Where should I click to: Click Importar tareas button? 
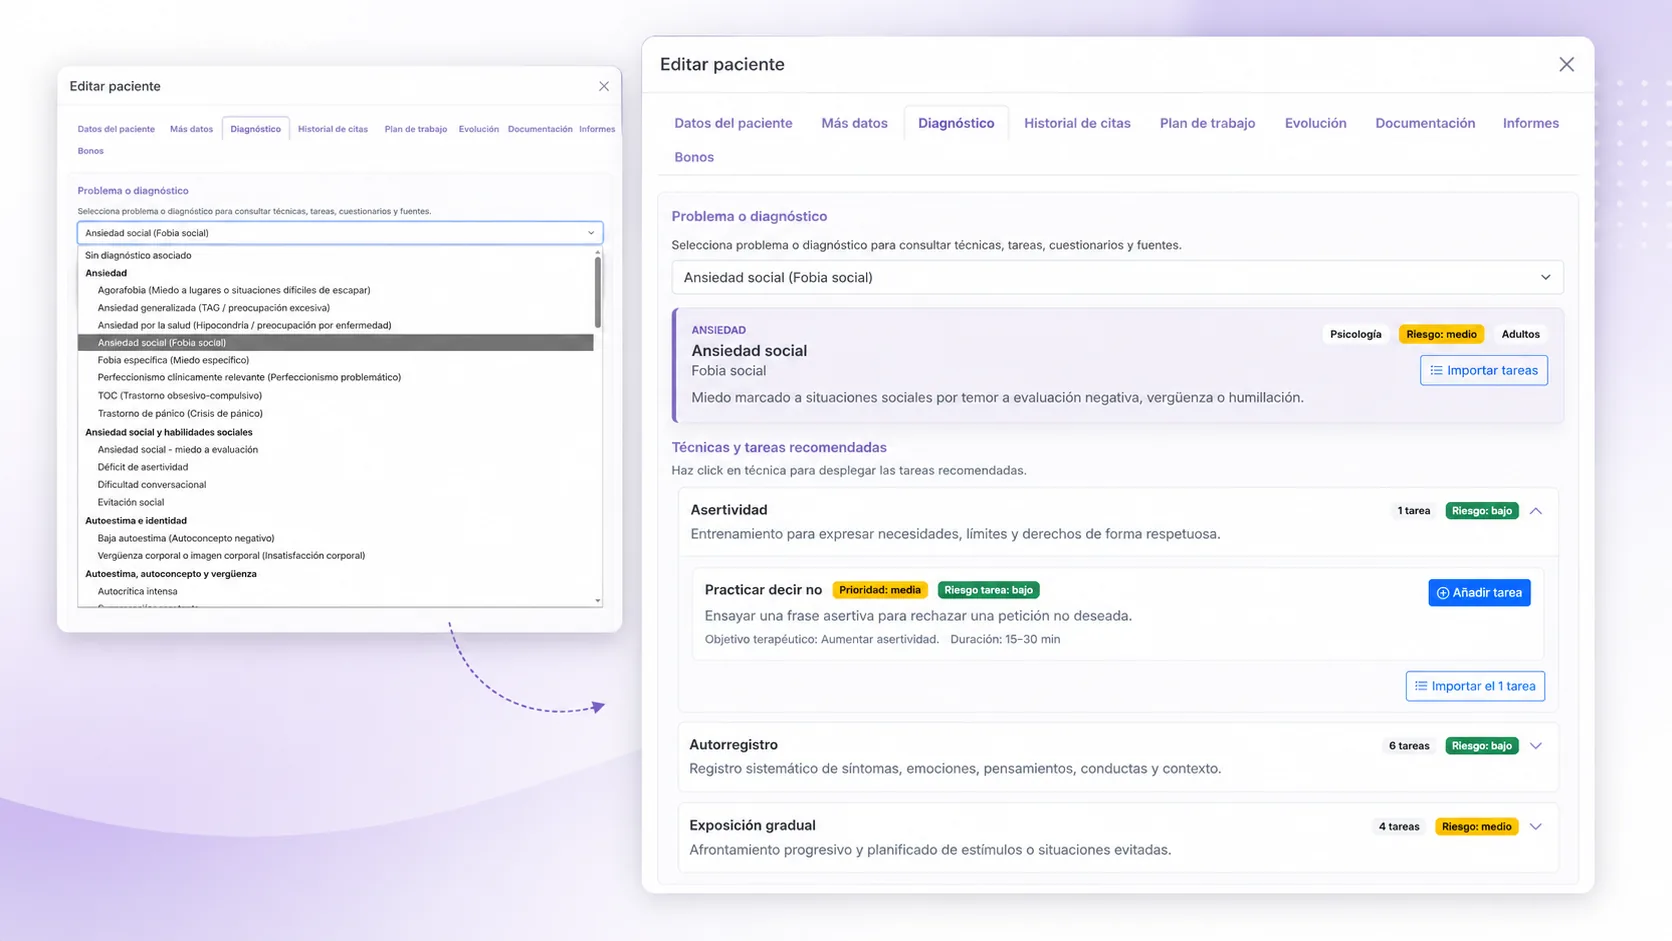pos(1483,370)
